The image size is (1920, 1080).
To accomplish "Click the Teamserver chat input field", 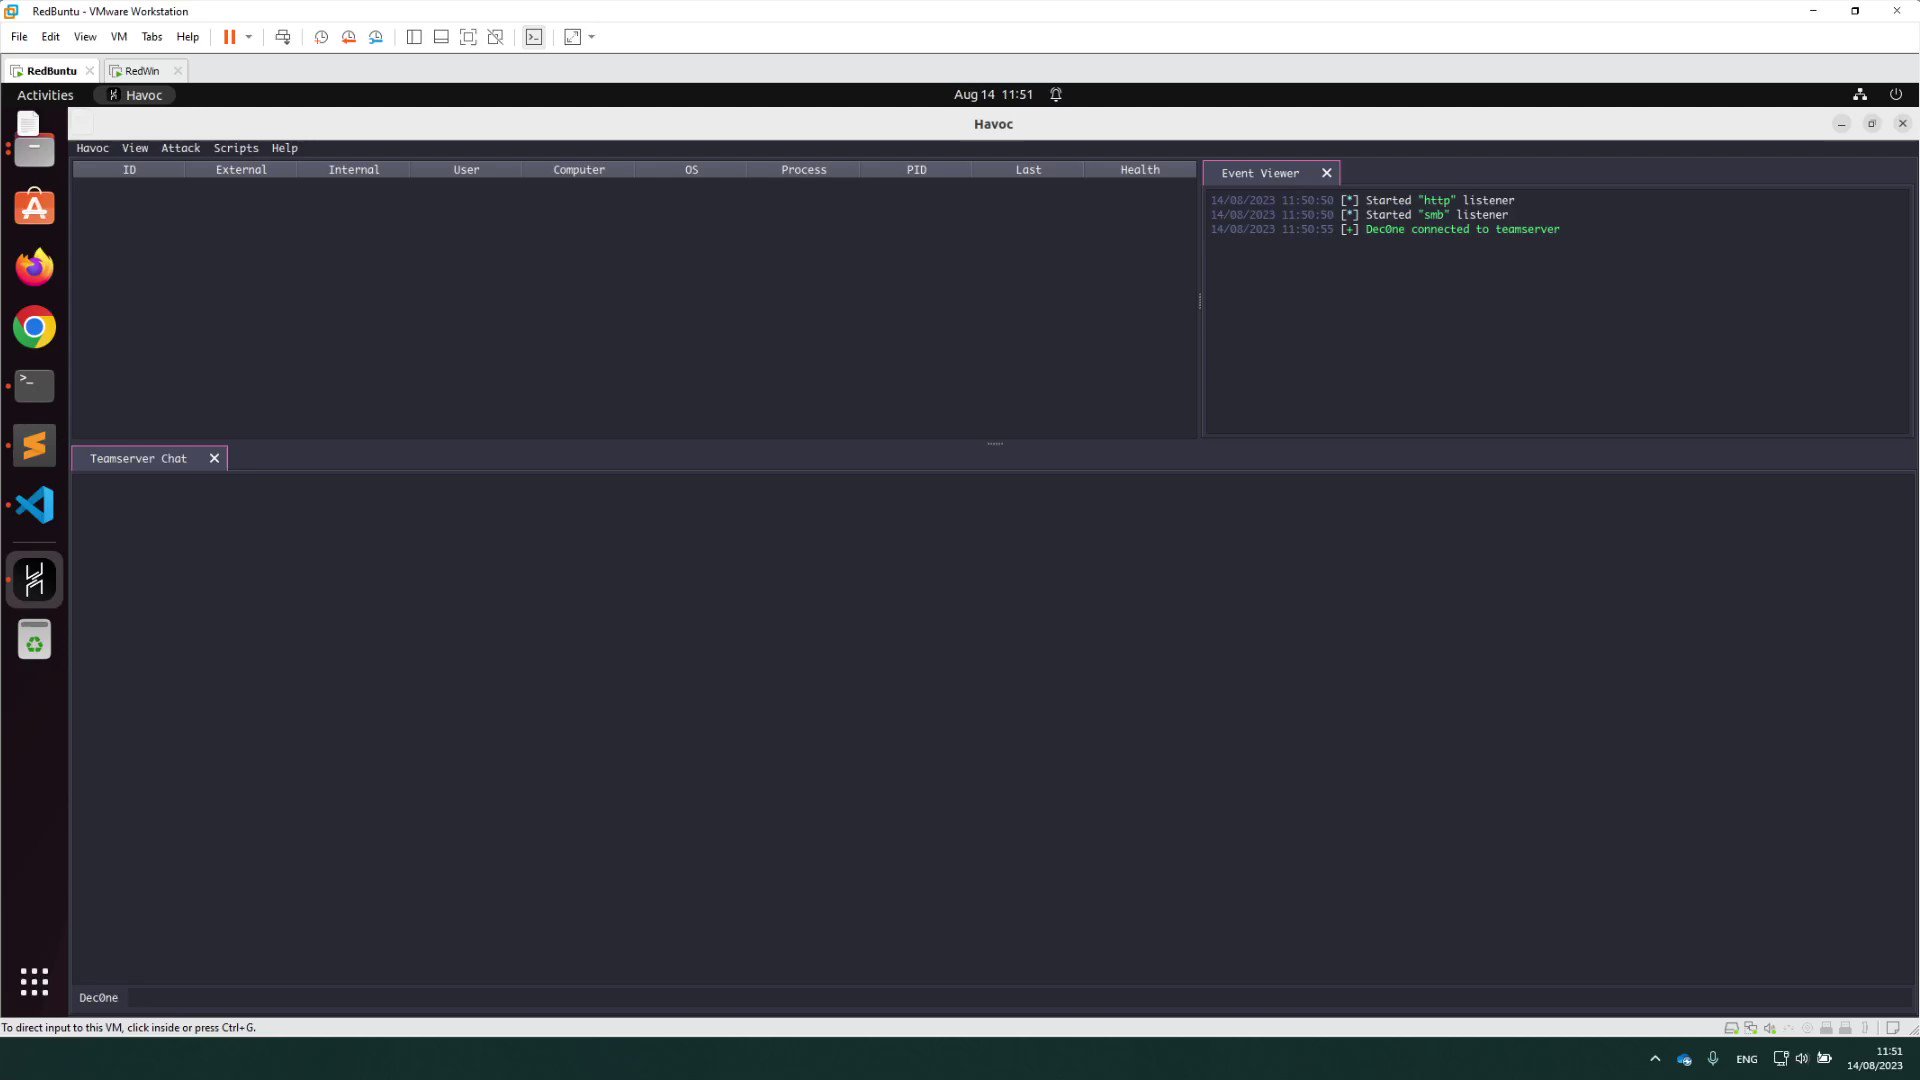I will (x=1018, y=998).
